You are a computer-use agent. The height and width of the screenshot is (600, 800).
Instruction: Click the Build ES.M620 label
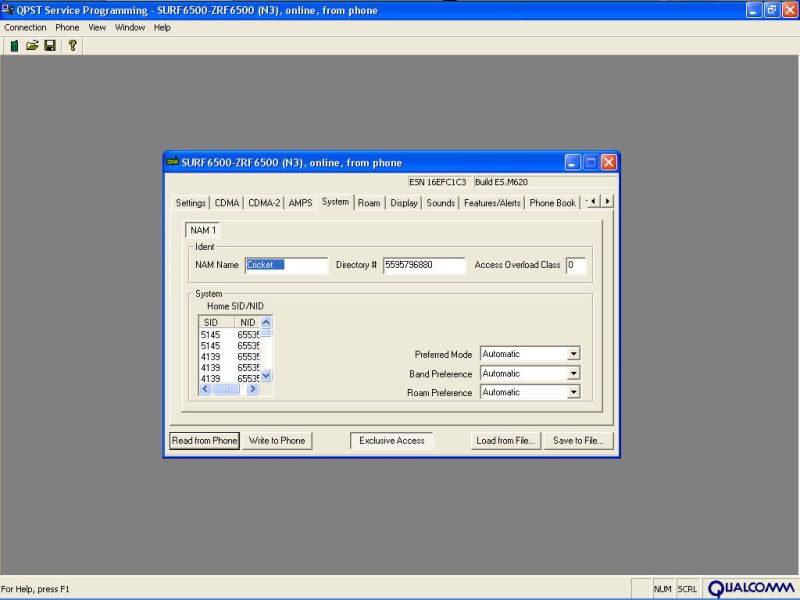pos(501,182)
